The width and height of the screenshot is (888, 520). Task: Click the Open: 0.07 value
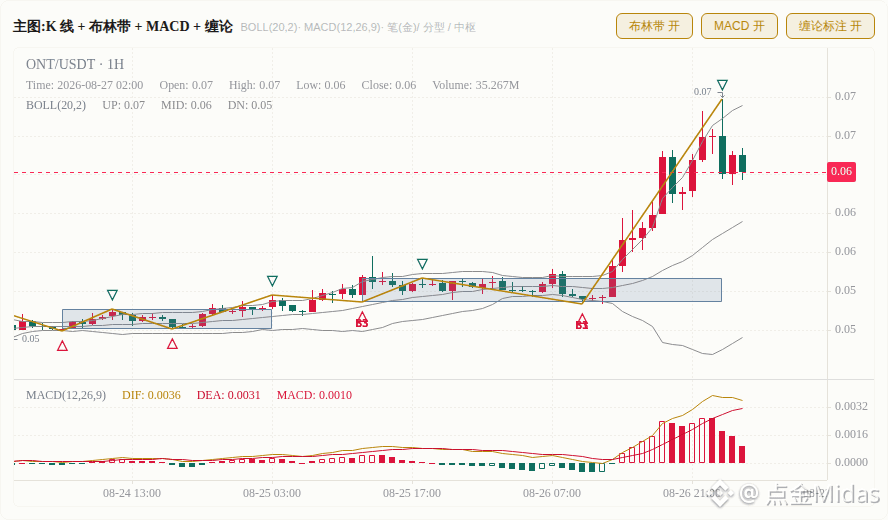point(186,85)
